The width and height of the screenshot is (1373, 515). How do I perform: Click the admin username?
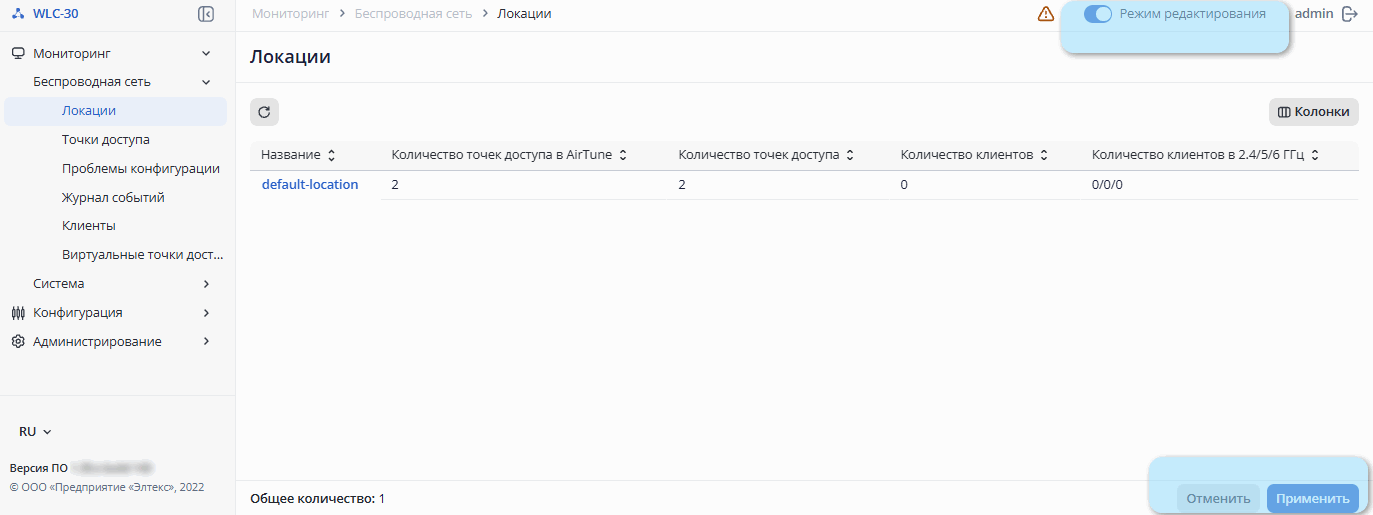point(1314,14)
